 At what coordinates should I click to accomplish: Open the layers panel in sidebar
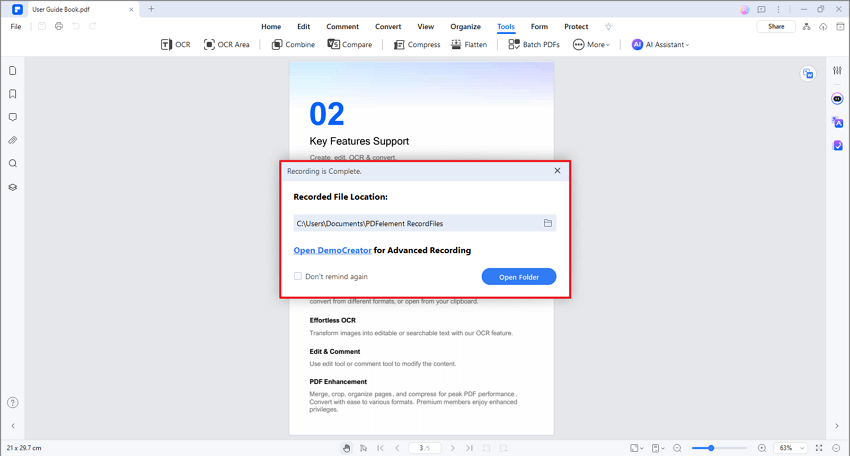12,187
